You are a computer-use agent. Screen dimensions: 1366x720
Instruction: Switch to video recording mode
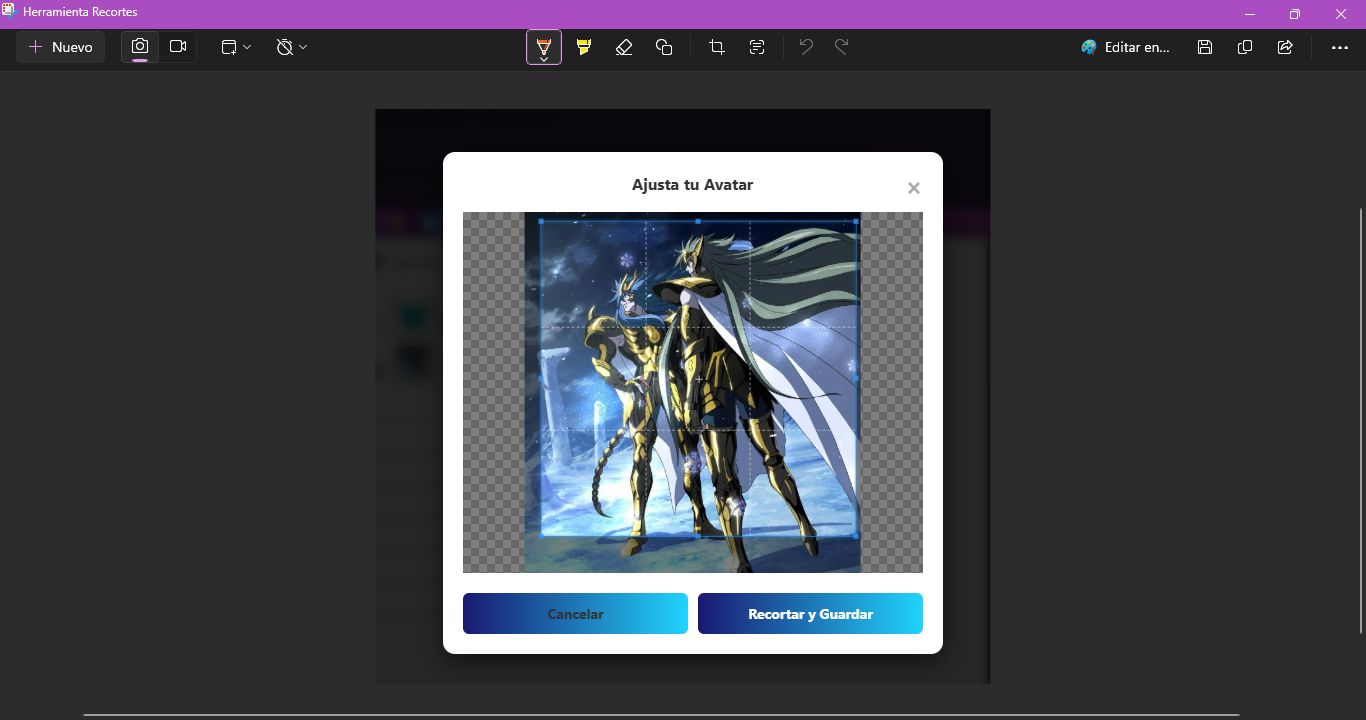click(x=178, y=47)
